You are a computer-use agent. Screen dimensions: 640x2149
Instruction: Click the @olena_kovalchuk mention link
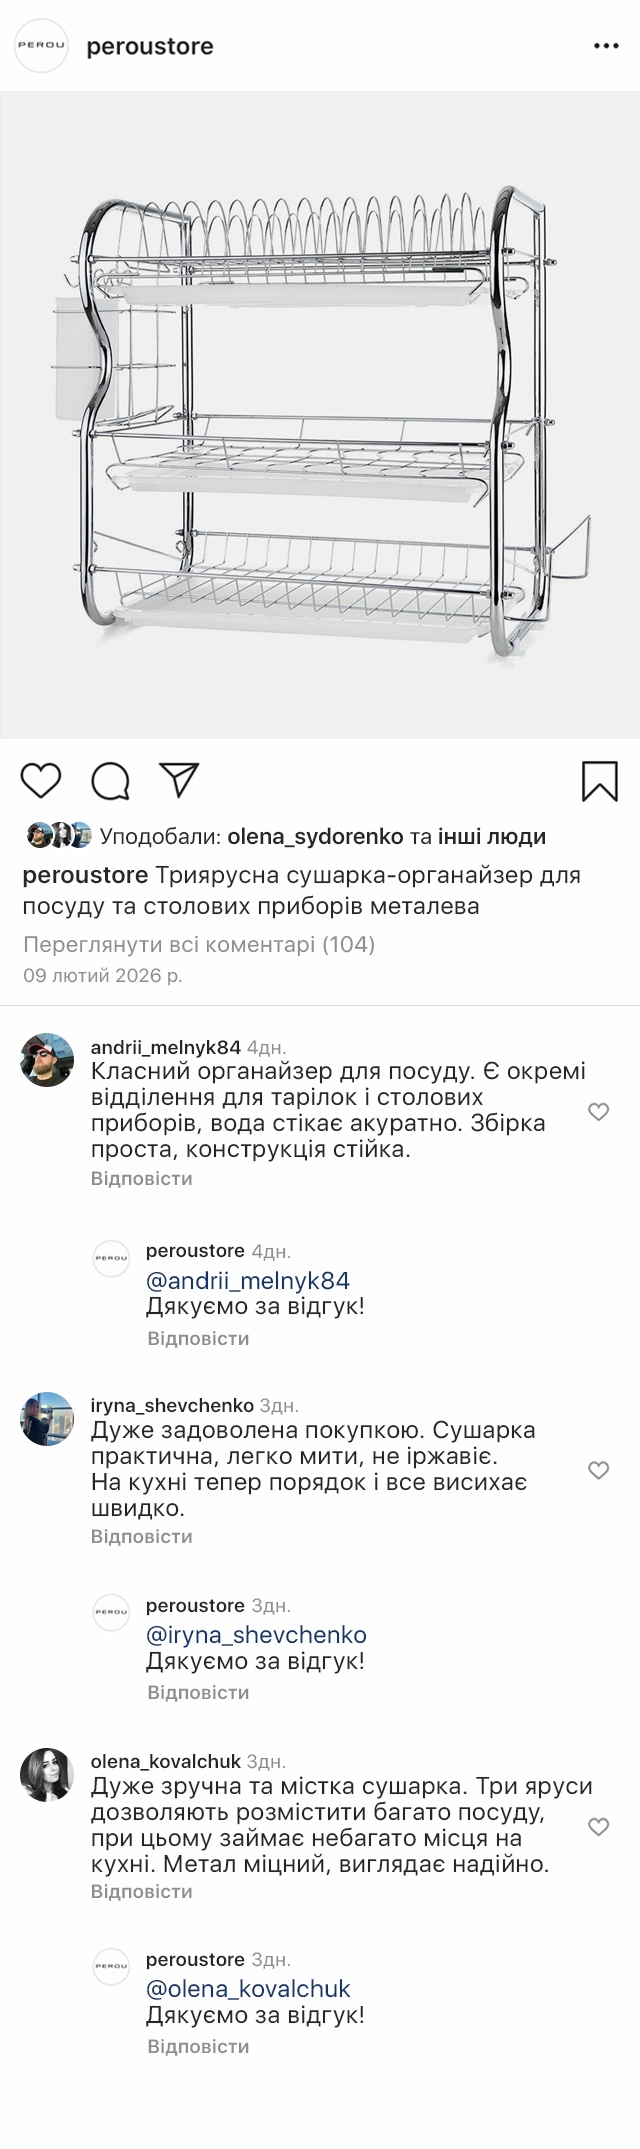point(248,1988)
